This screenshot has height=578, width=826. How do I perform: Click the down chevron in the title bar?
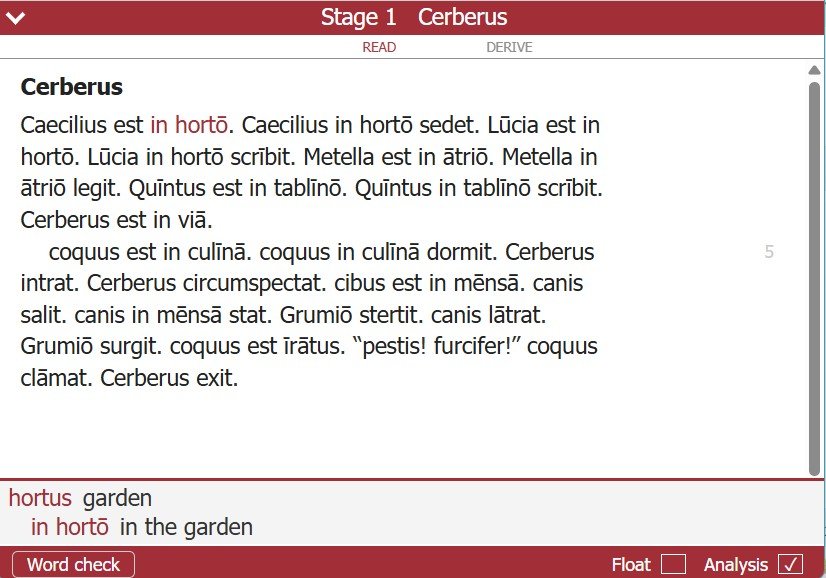click(x=15, y=17)
